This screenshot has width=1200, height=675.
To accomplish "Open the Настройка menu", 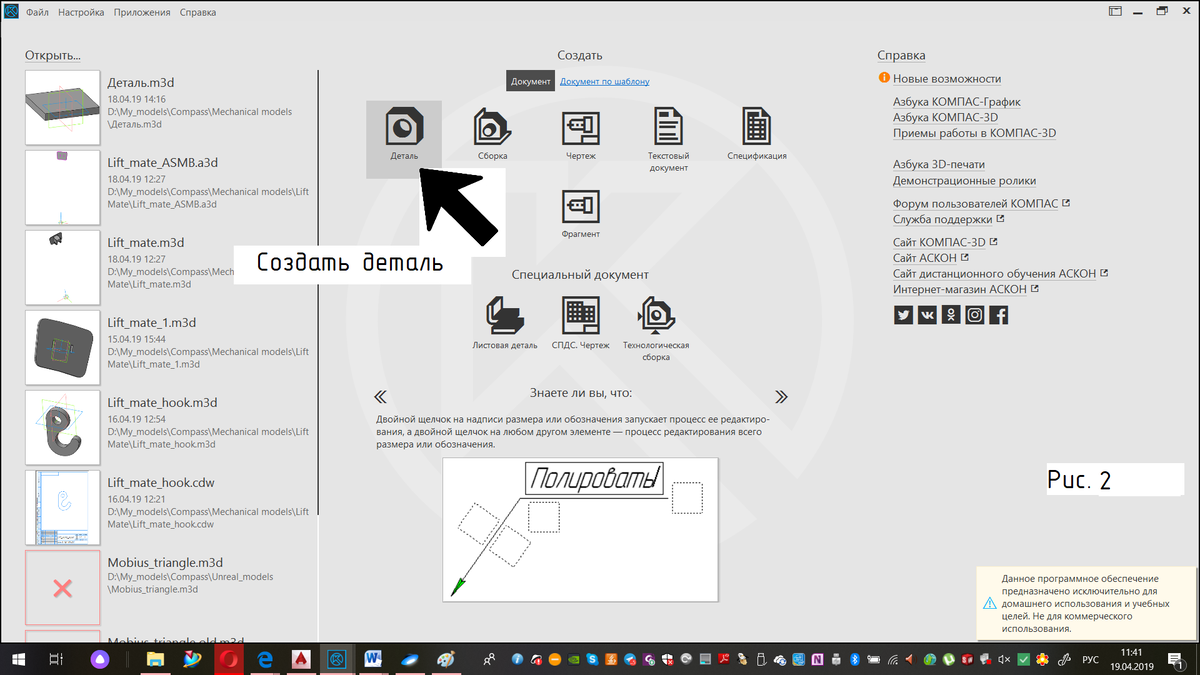I will pyautogui.click(x=81, y=12).
